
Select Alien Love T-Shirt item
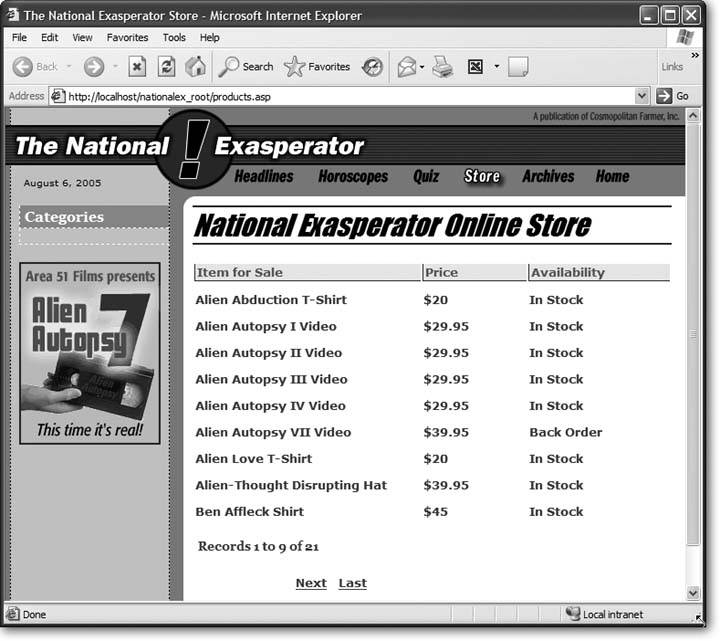tap(253, 459)
